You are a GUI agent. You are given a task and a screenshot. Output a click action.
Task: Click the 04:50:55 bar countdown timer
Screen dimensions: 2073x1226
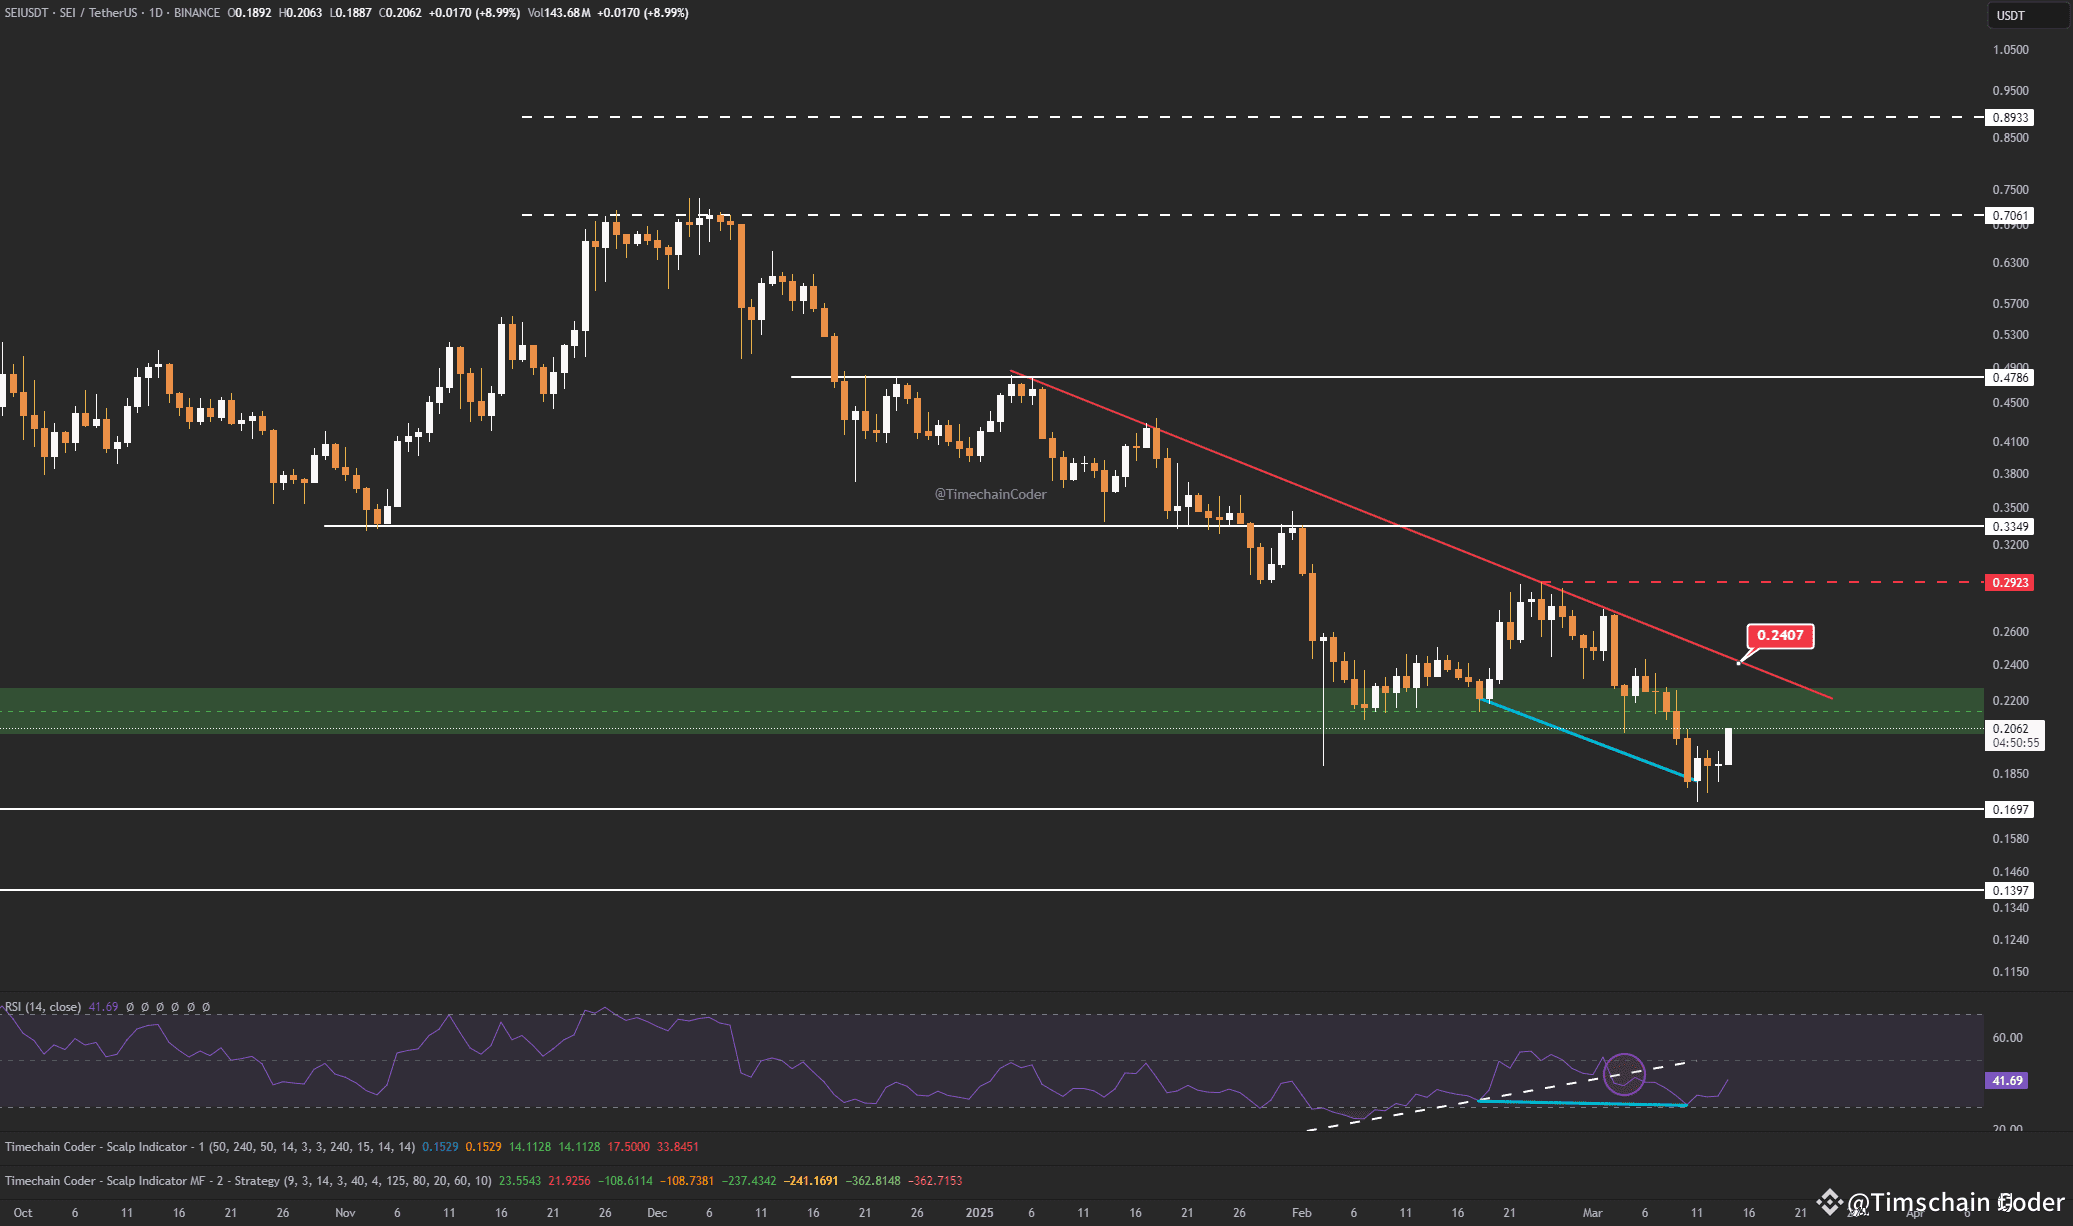(2015, 743)
